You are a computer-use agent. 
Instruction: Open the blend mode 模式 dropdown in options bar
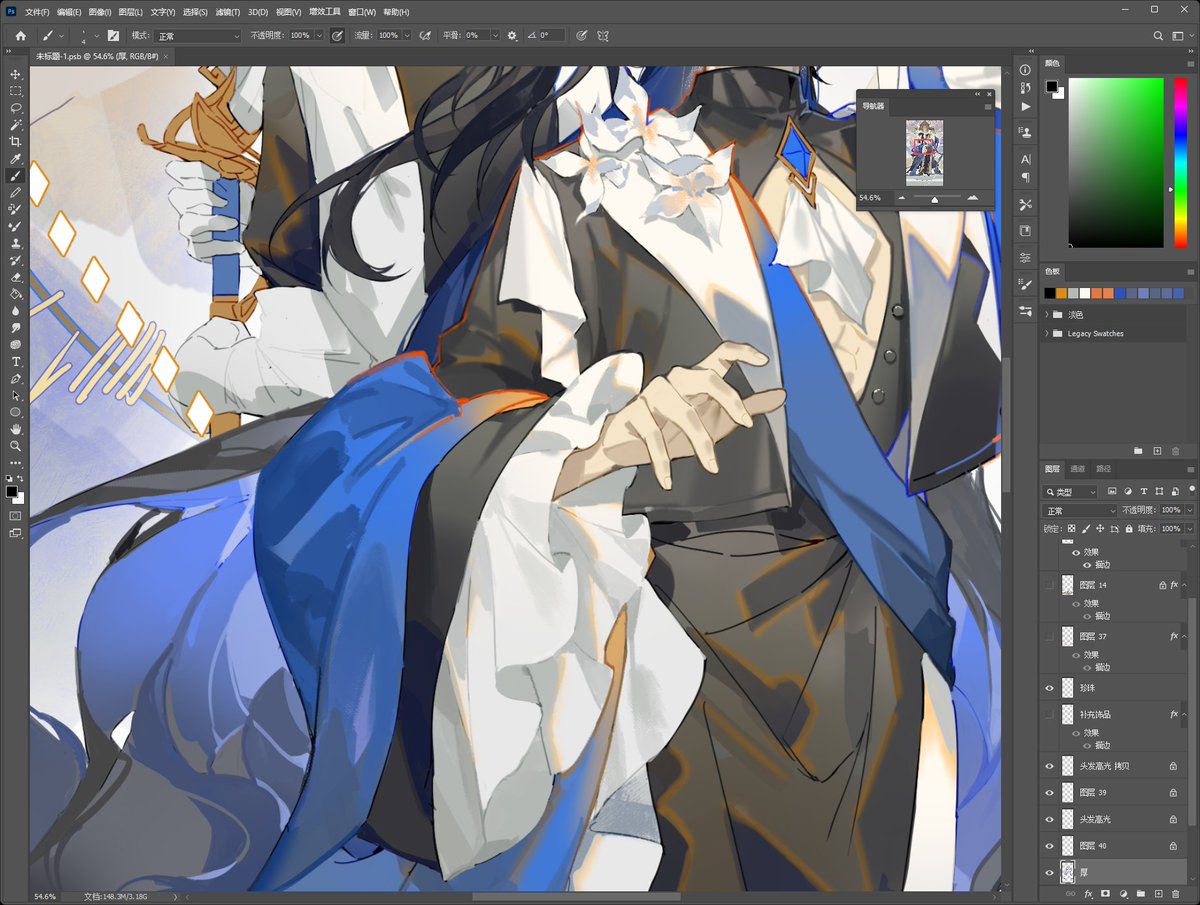198,35
